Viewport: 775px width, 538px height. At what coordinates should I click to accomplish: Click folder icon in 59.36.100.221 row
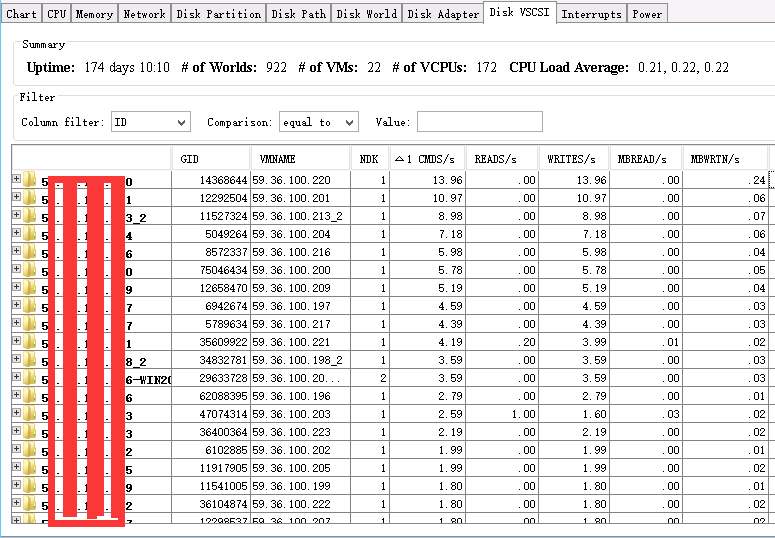(30, 341)
